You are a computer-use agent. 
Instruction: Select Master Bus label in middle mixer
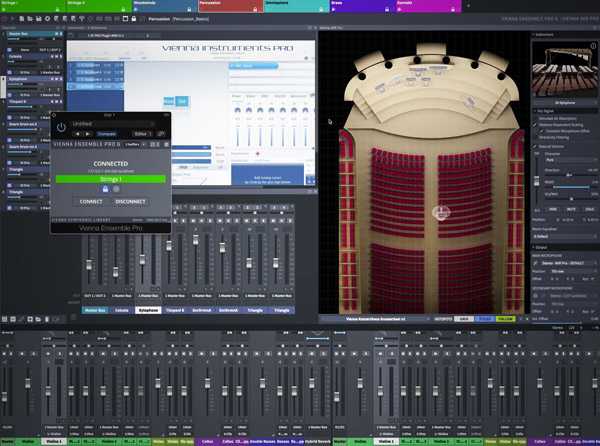coord(95,310)
